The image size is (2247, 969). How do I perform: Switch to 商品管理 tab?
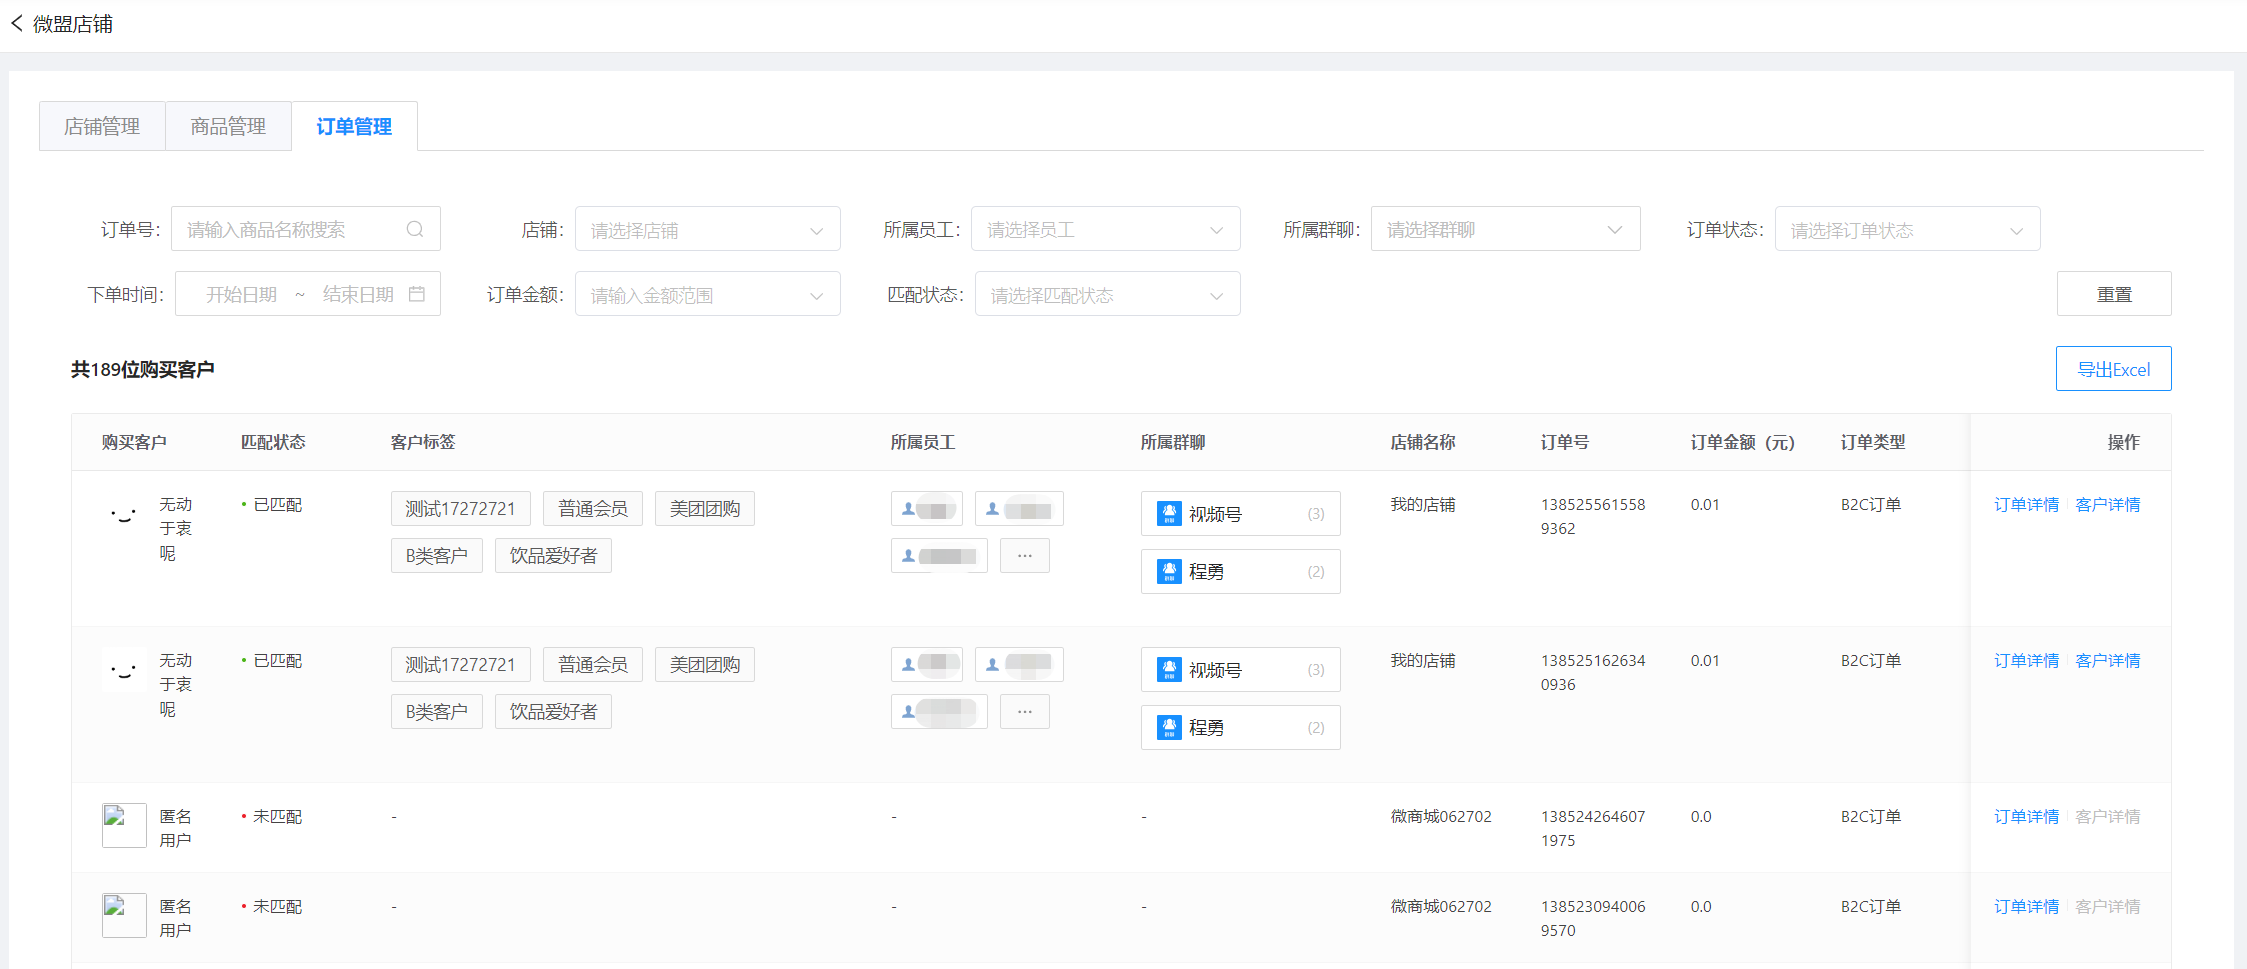(228, 126)
